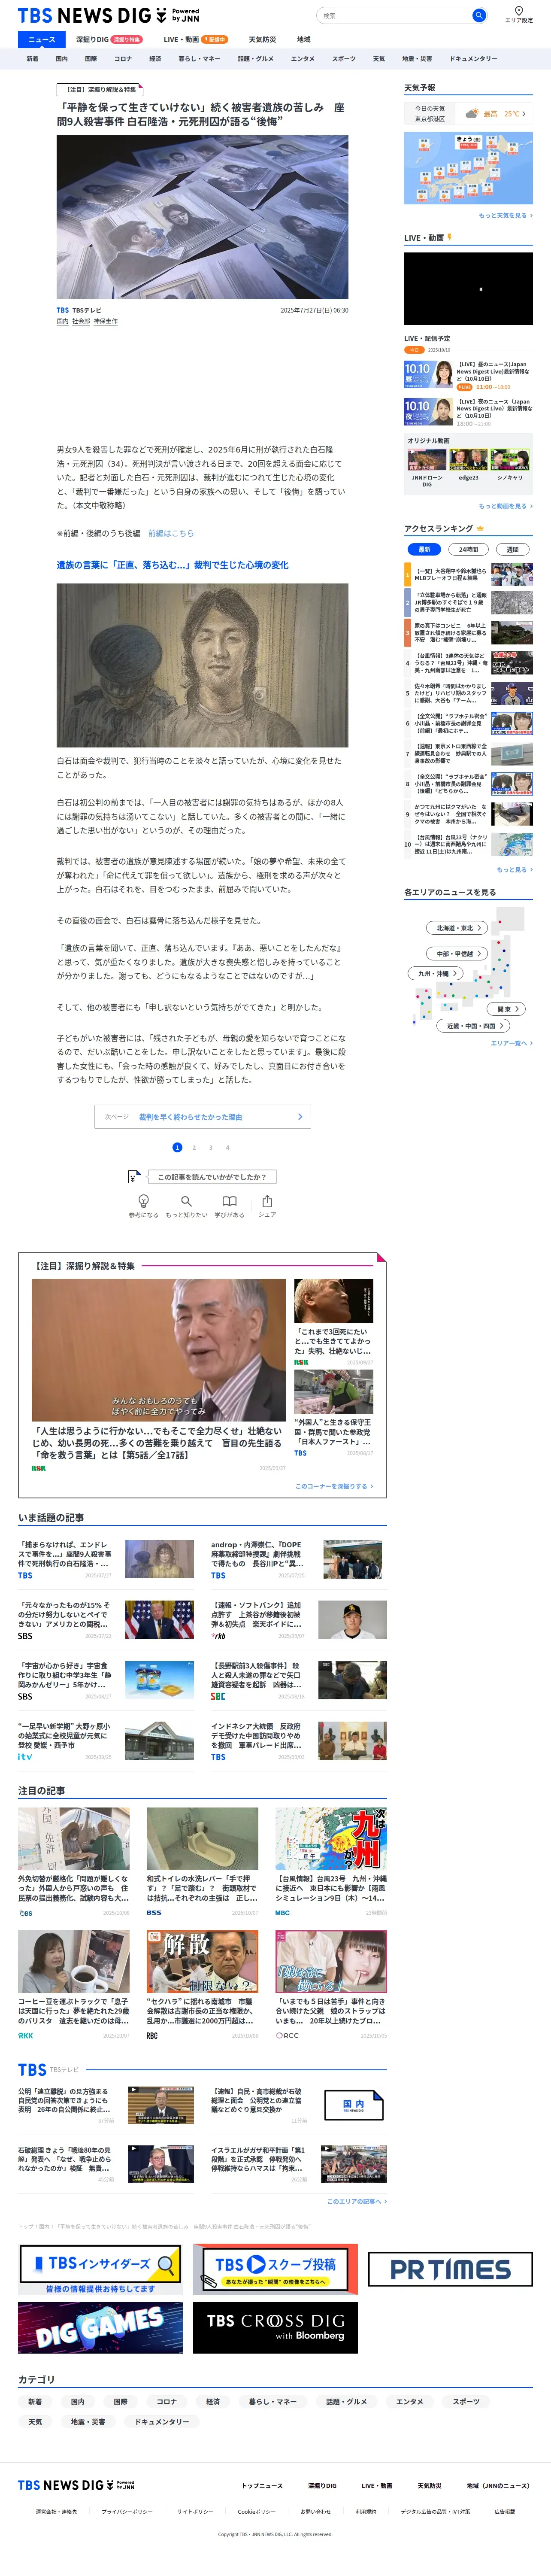551x2576 pixels.
Task: Open the JNNドローンDIG original video
Action: tap(426, 460)
